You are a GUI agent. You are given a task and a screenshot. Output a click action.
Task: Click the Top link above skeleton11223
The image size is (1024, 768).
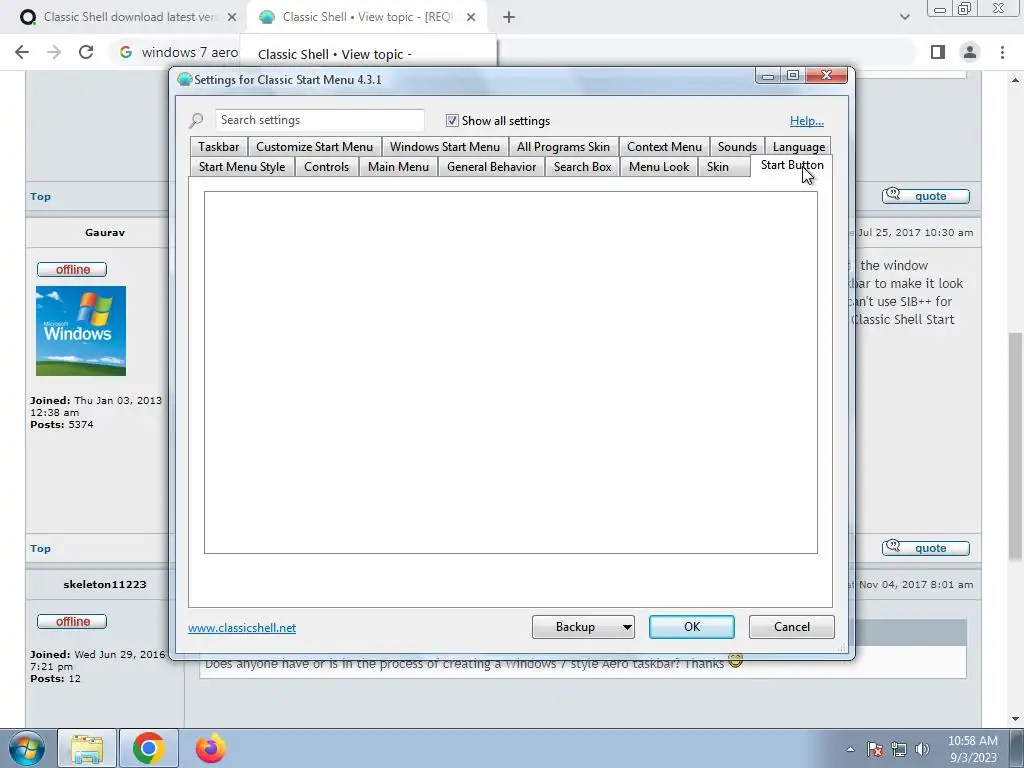coord(40,549)
